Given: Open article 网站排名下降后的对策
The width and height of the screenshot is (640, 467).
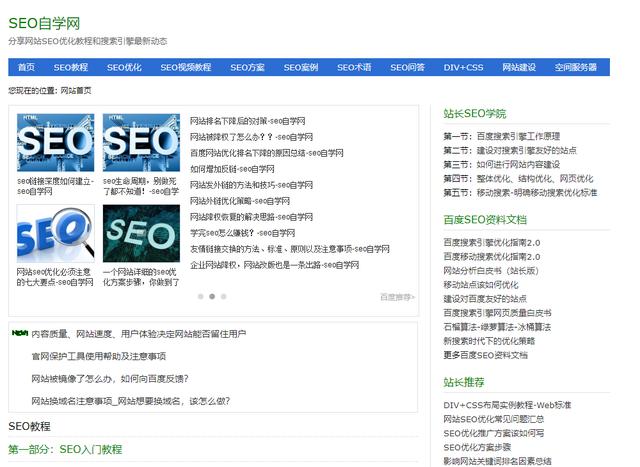Looking at the screenshot, I should coord(247,121).
